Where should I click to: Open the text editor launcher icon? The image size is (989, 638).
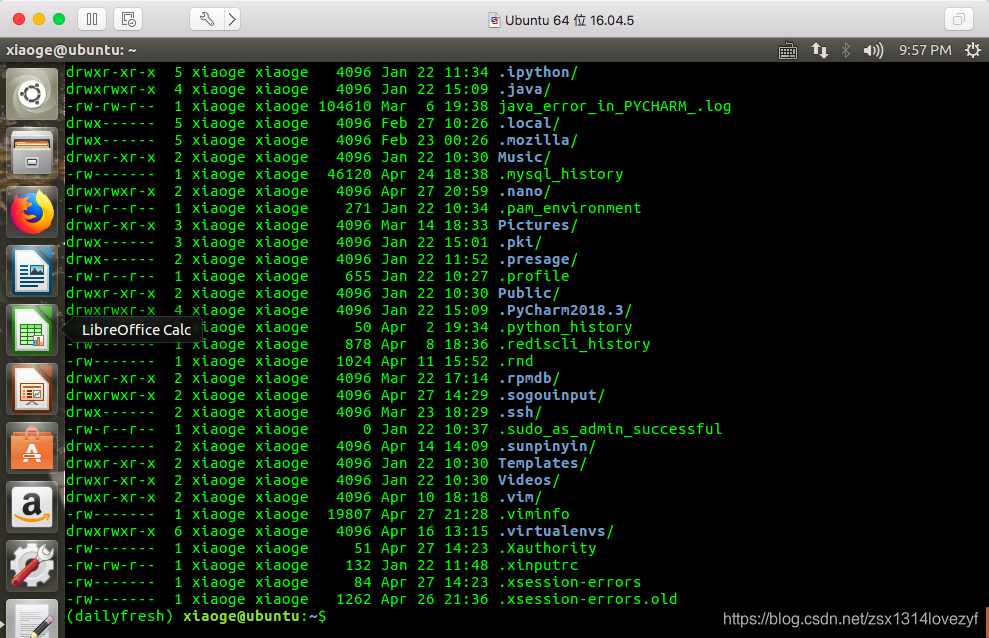32,619
